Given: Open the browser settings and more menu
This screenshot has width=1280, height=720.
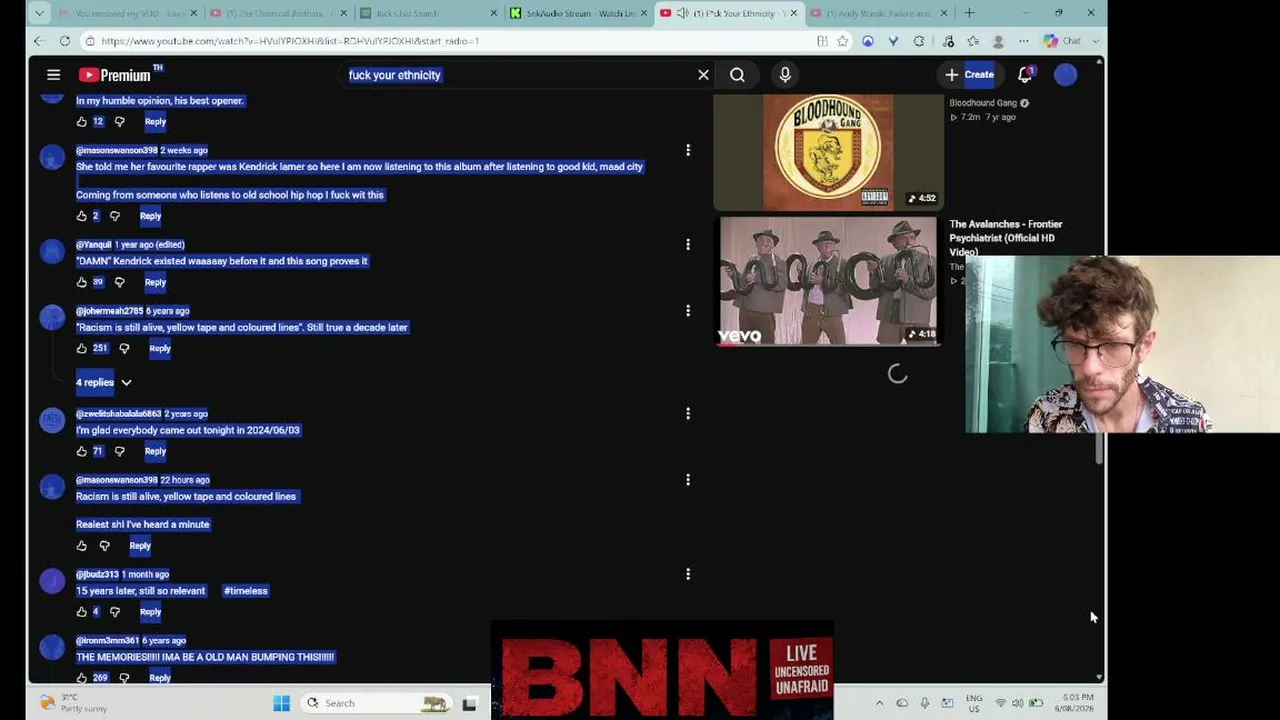Looking at the screenshot, I should (1023, 41).
